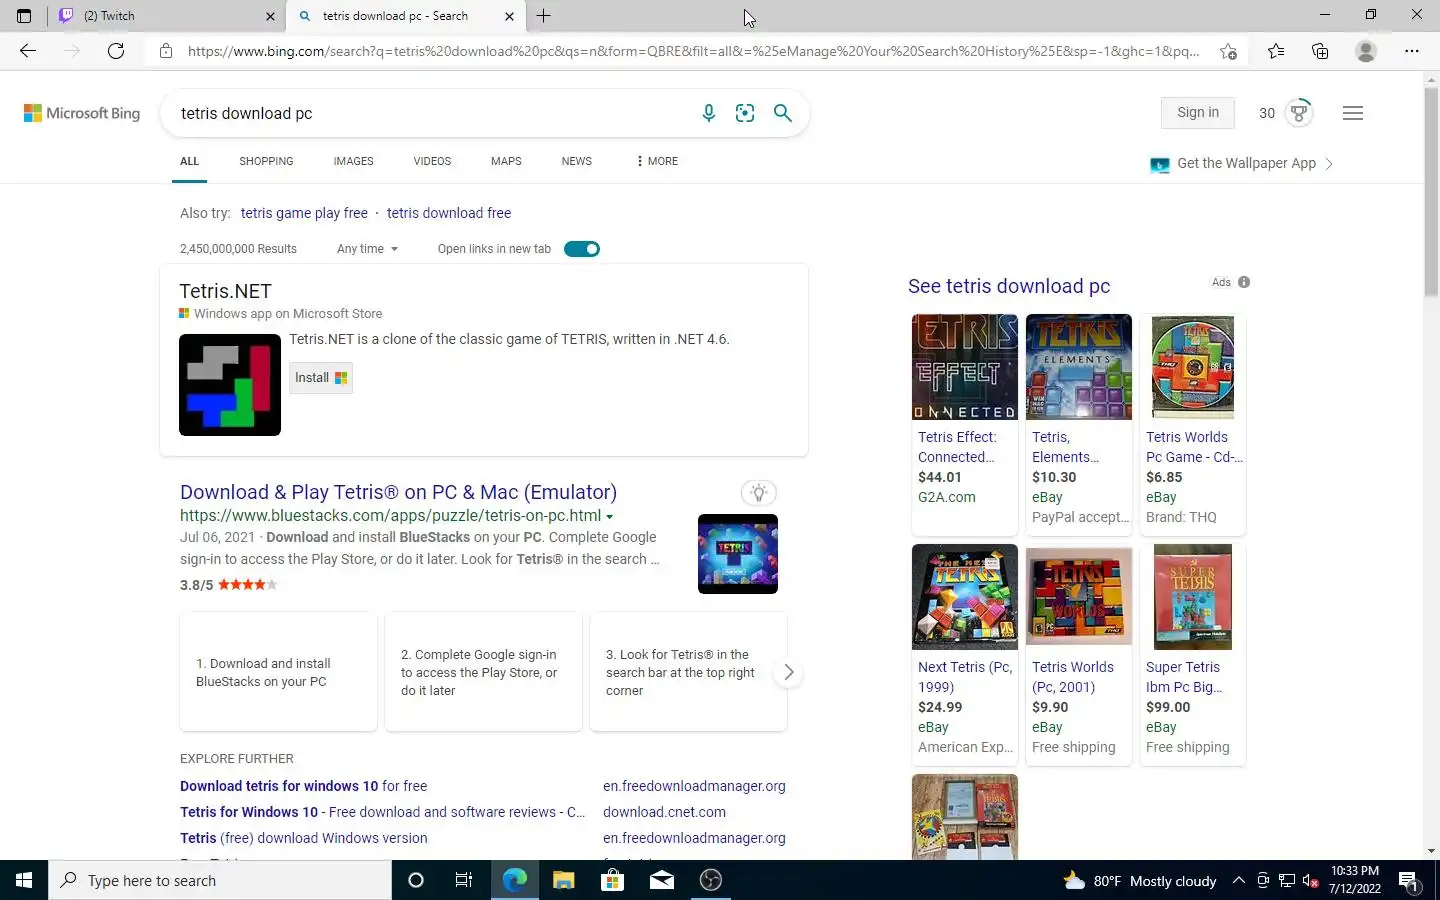The width and height of the screenshot is (1440, 900).
Task: Open Tetris (free) download Windows version
Action: pyautogui.click(x=303, y=838)
